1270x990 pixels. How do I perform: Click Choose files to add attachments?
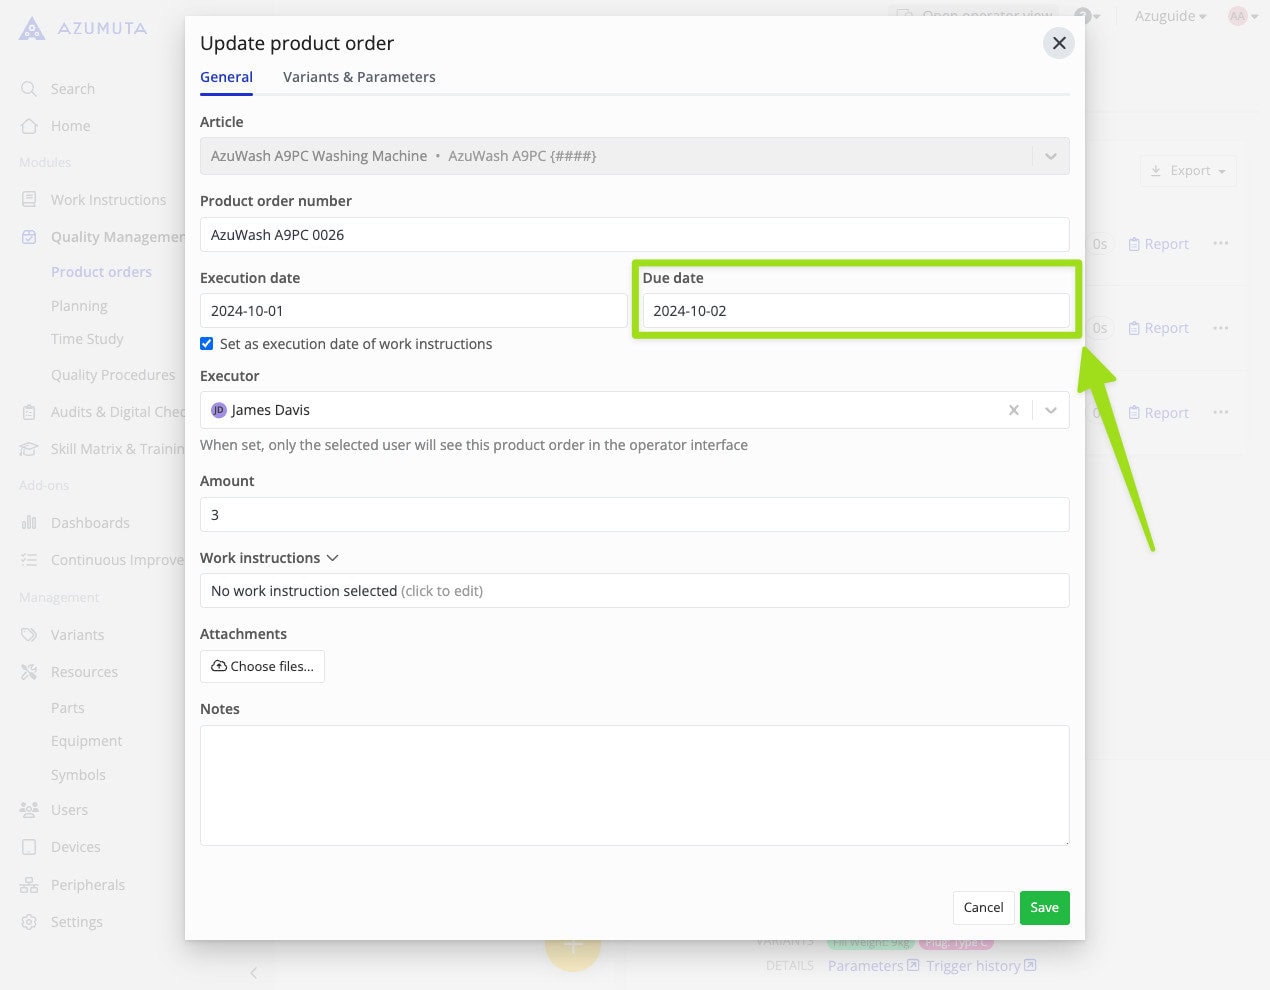(x=262, y=666)
